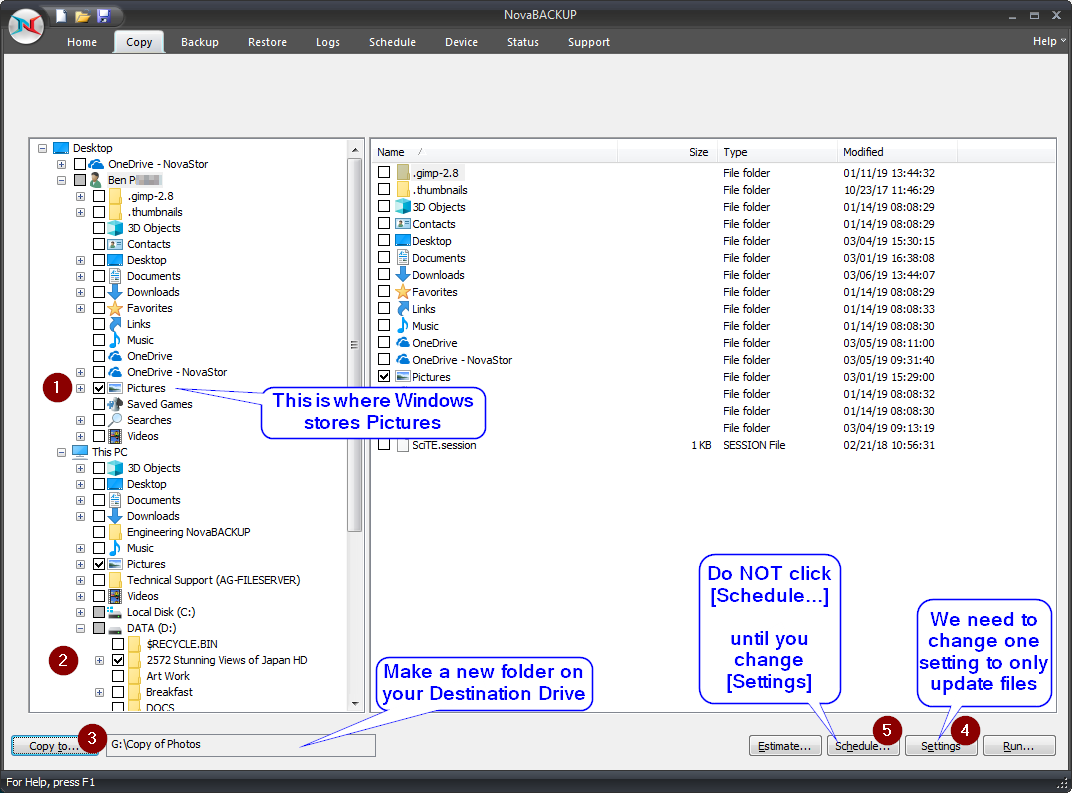Screen dimensions: 1072x793
Task: Expand the Technical Support (AG-FILESERVER) node
Action: 81,580
